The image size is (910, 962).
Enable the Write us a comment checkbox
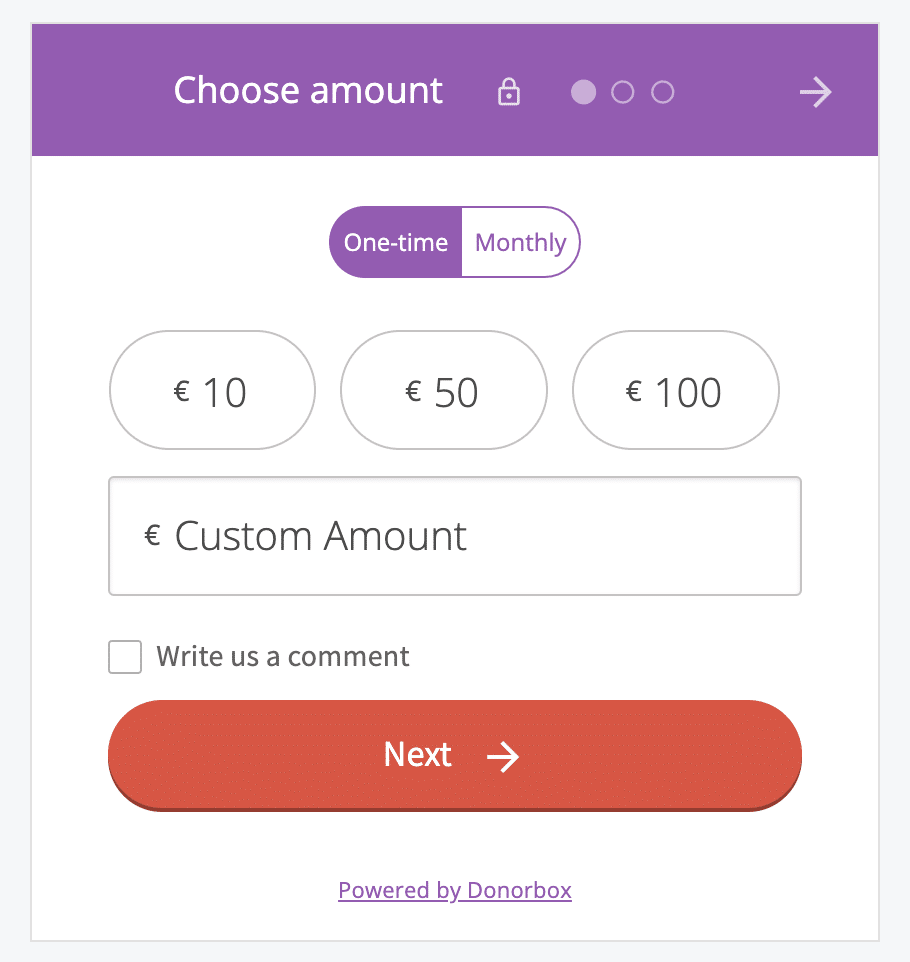[125, 657]
